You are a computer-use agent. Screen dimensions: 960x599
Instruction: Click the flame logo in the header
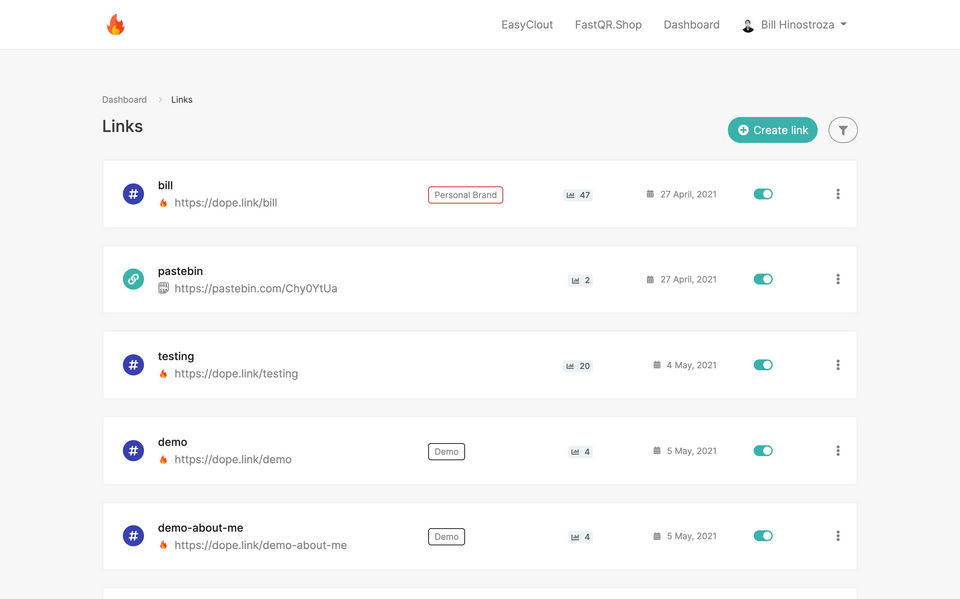(x=115, y=24)
